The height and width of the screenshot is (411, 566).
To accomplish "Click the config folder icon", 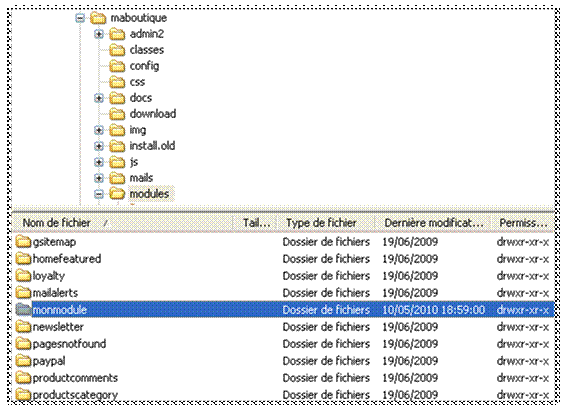I will coord(117,66).
